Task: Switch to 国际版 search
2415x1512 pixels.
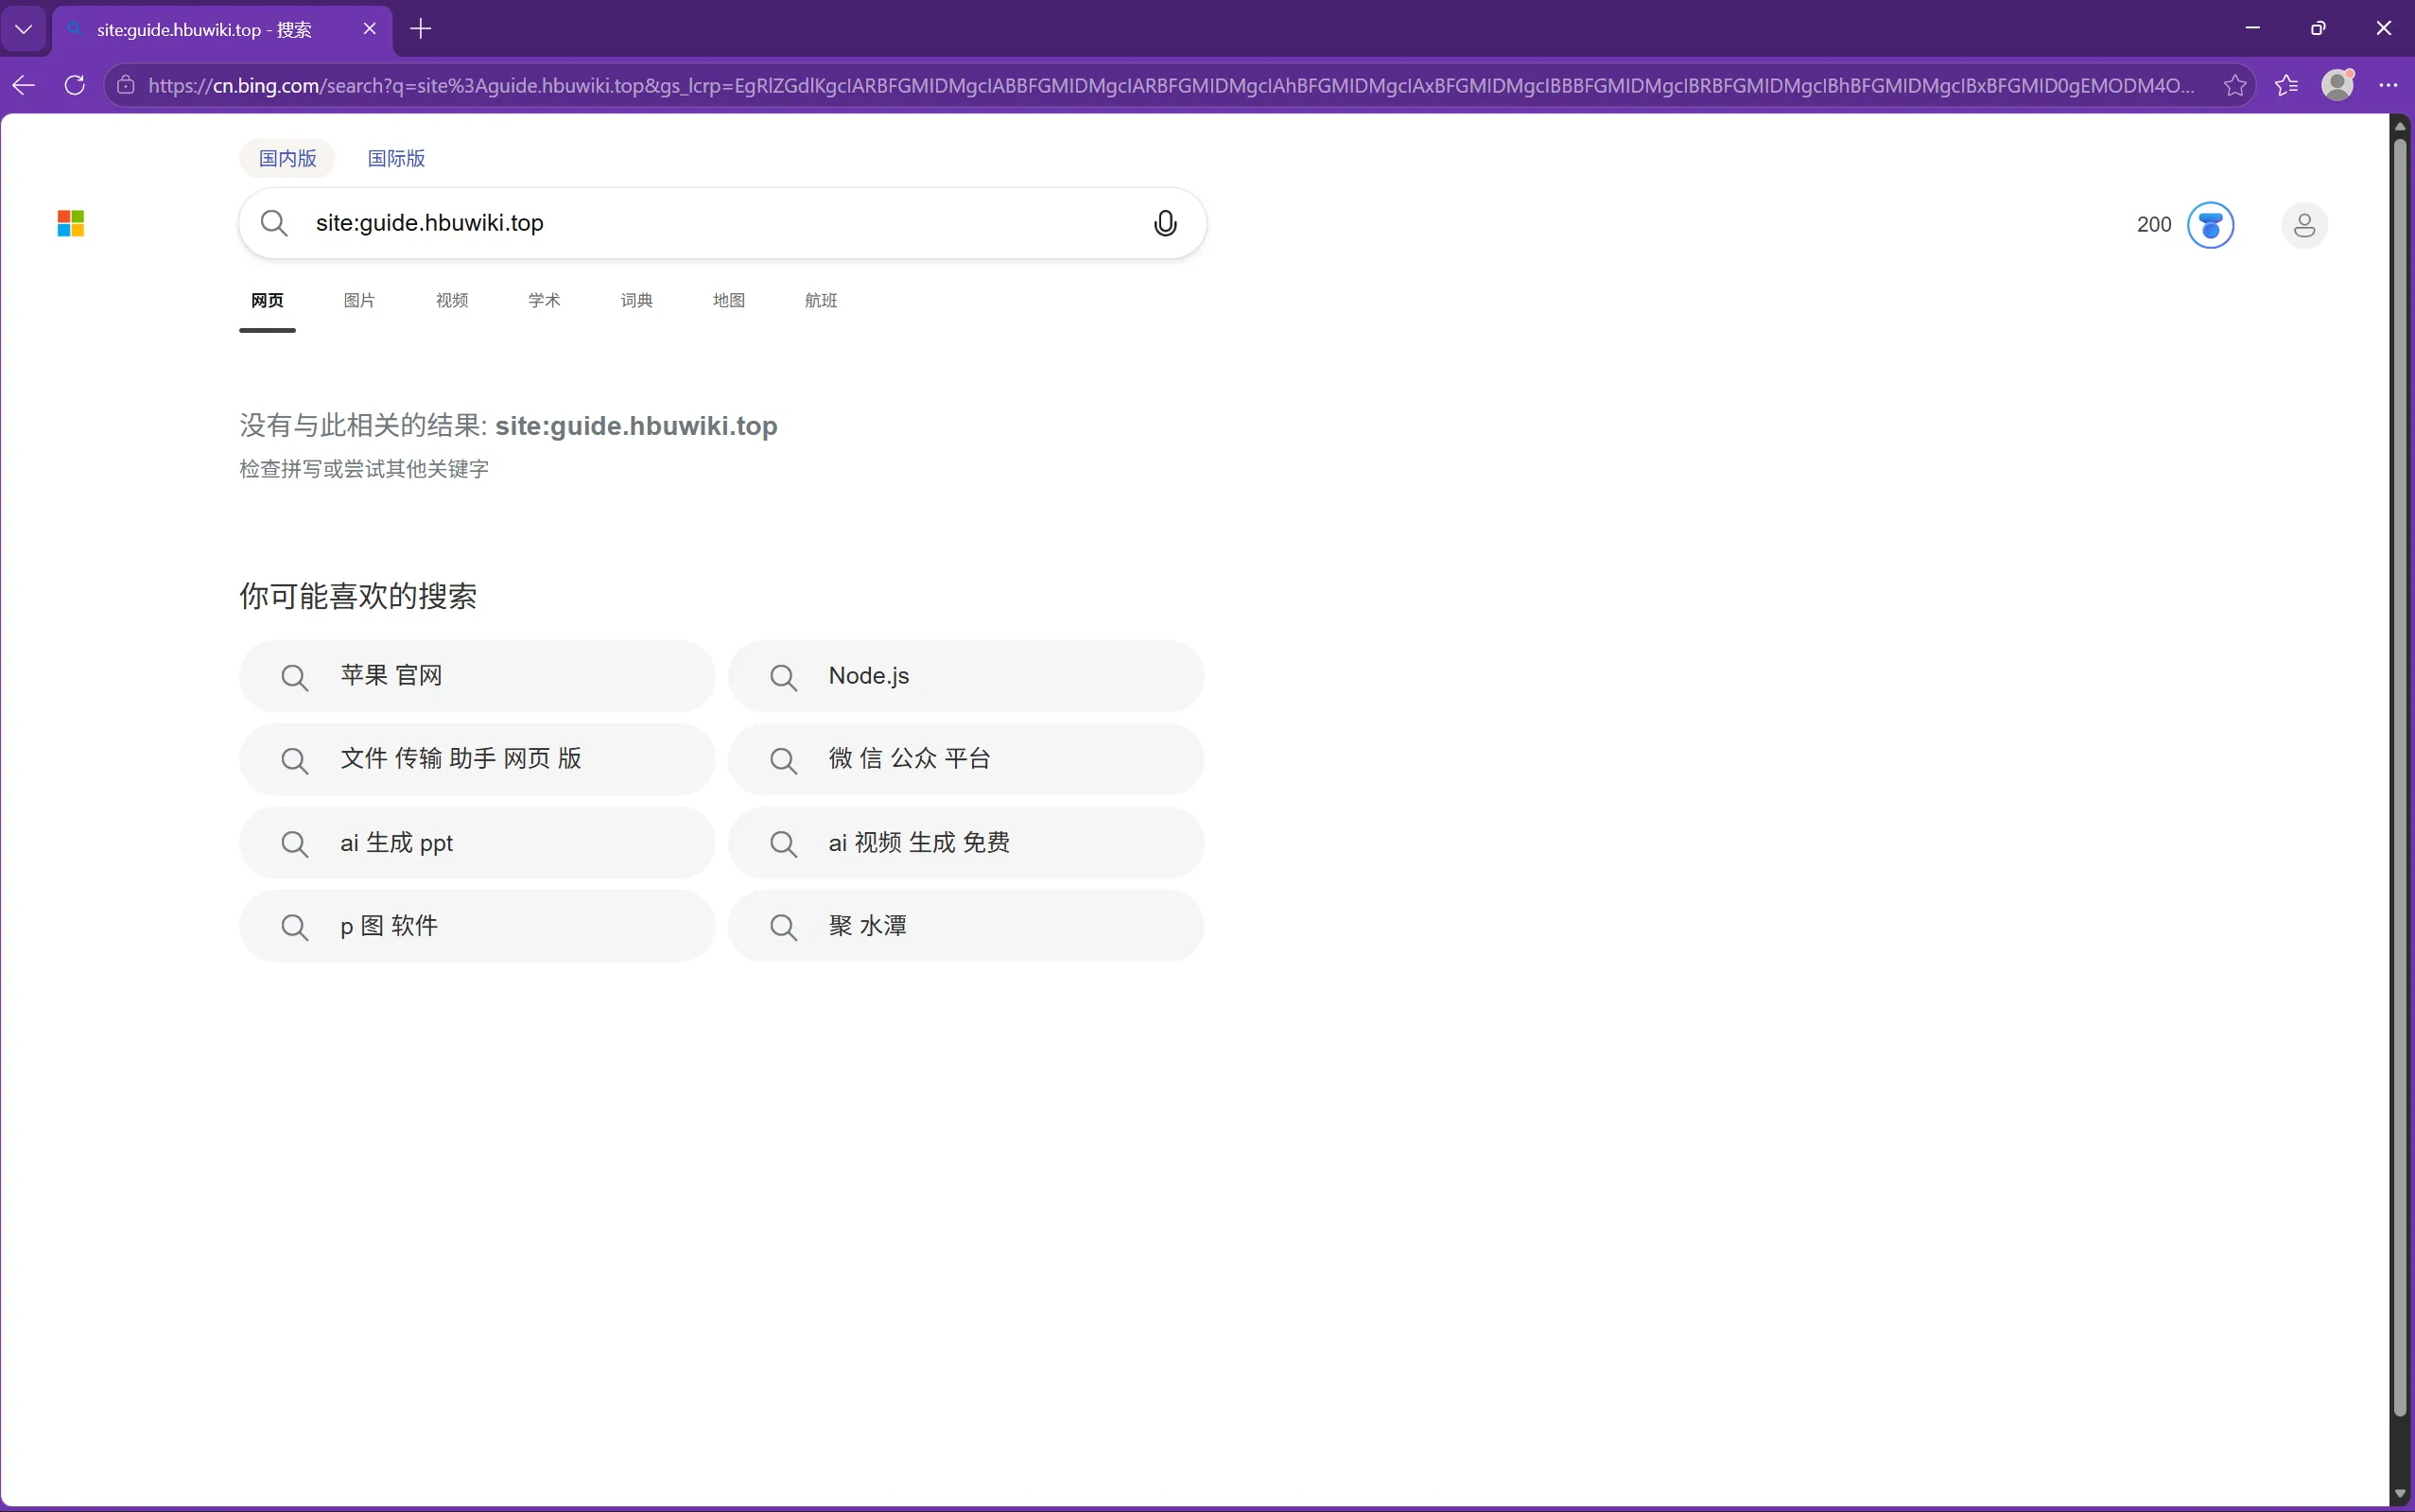Action: [x=396, y=158]
